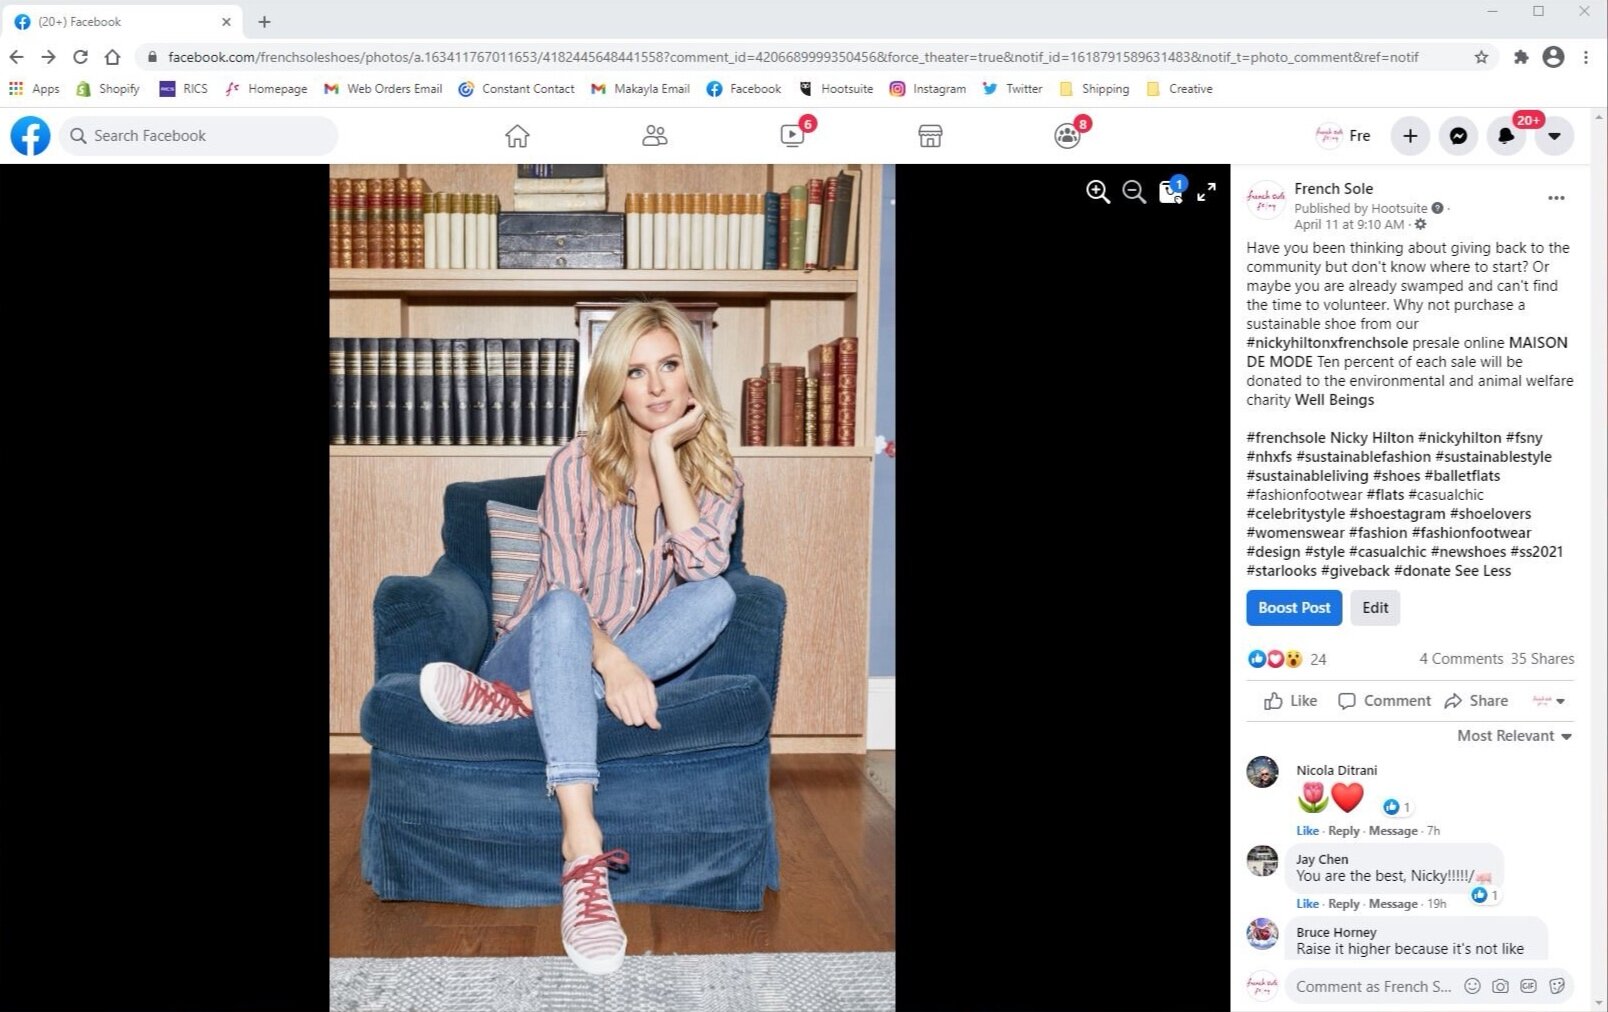Click the Edit post button

[1375, 608]
